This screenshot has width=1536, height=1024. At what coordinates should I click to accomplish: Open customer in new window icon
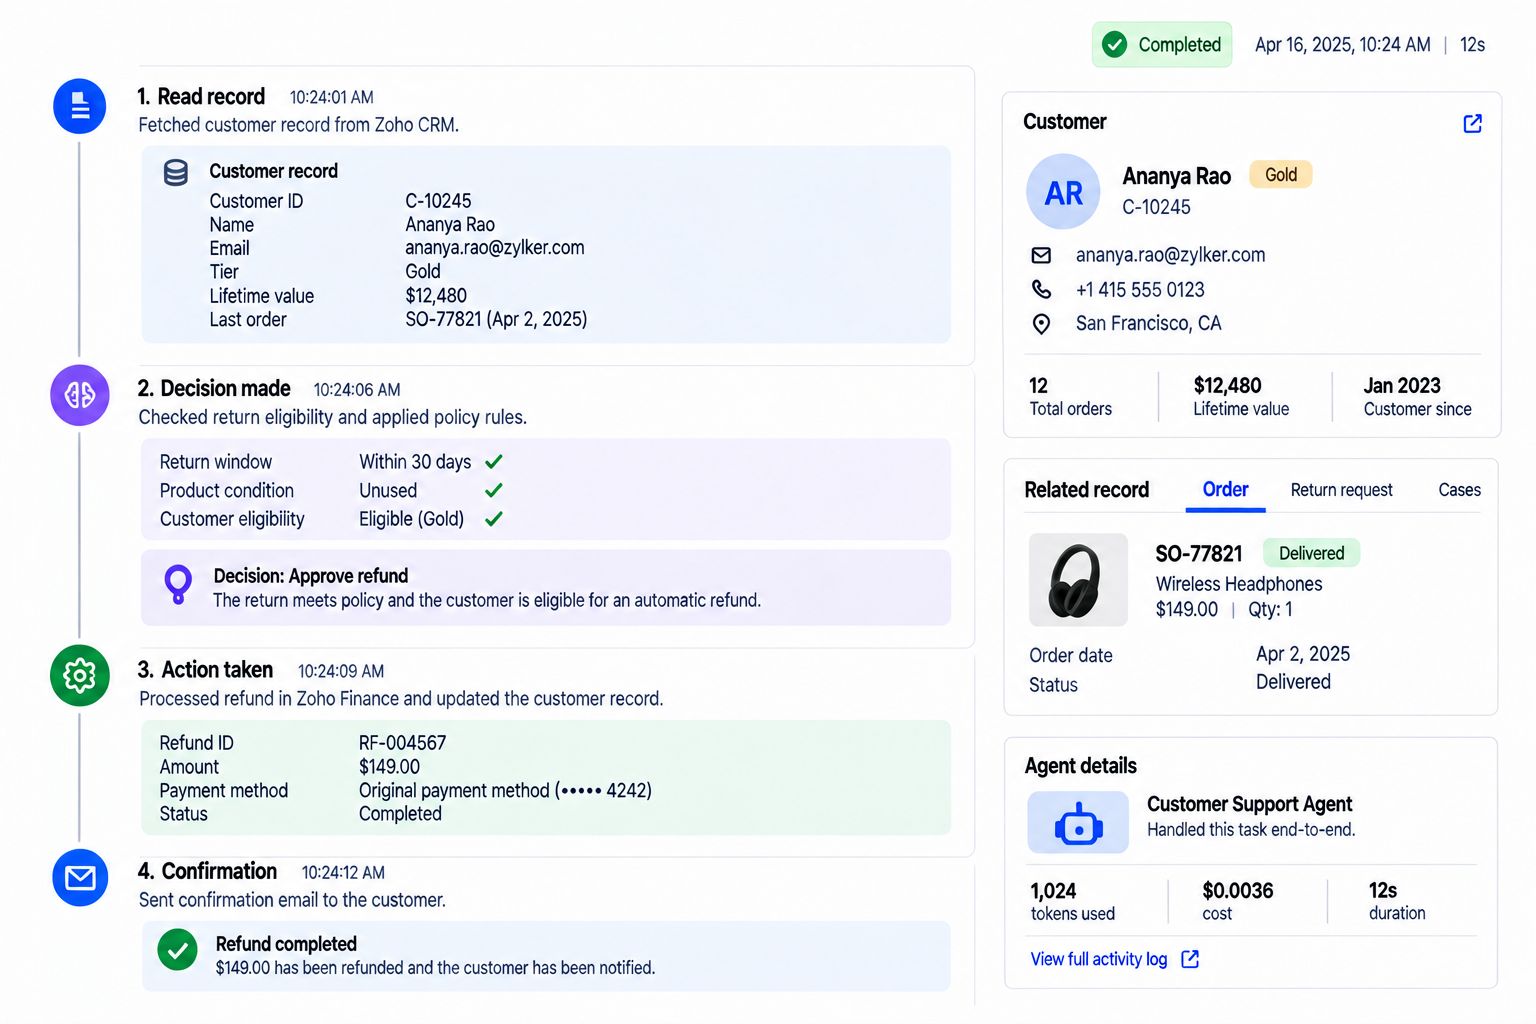(1472, 123)
